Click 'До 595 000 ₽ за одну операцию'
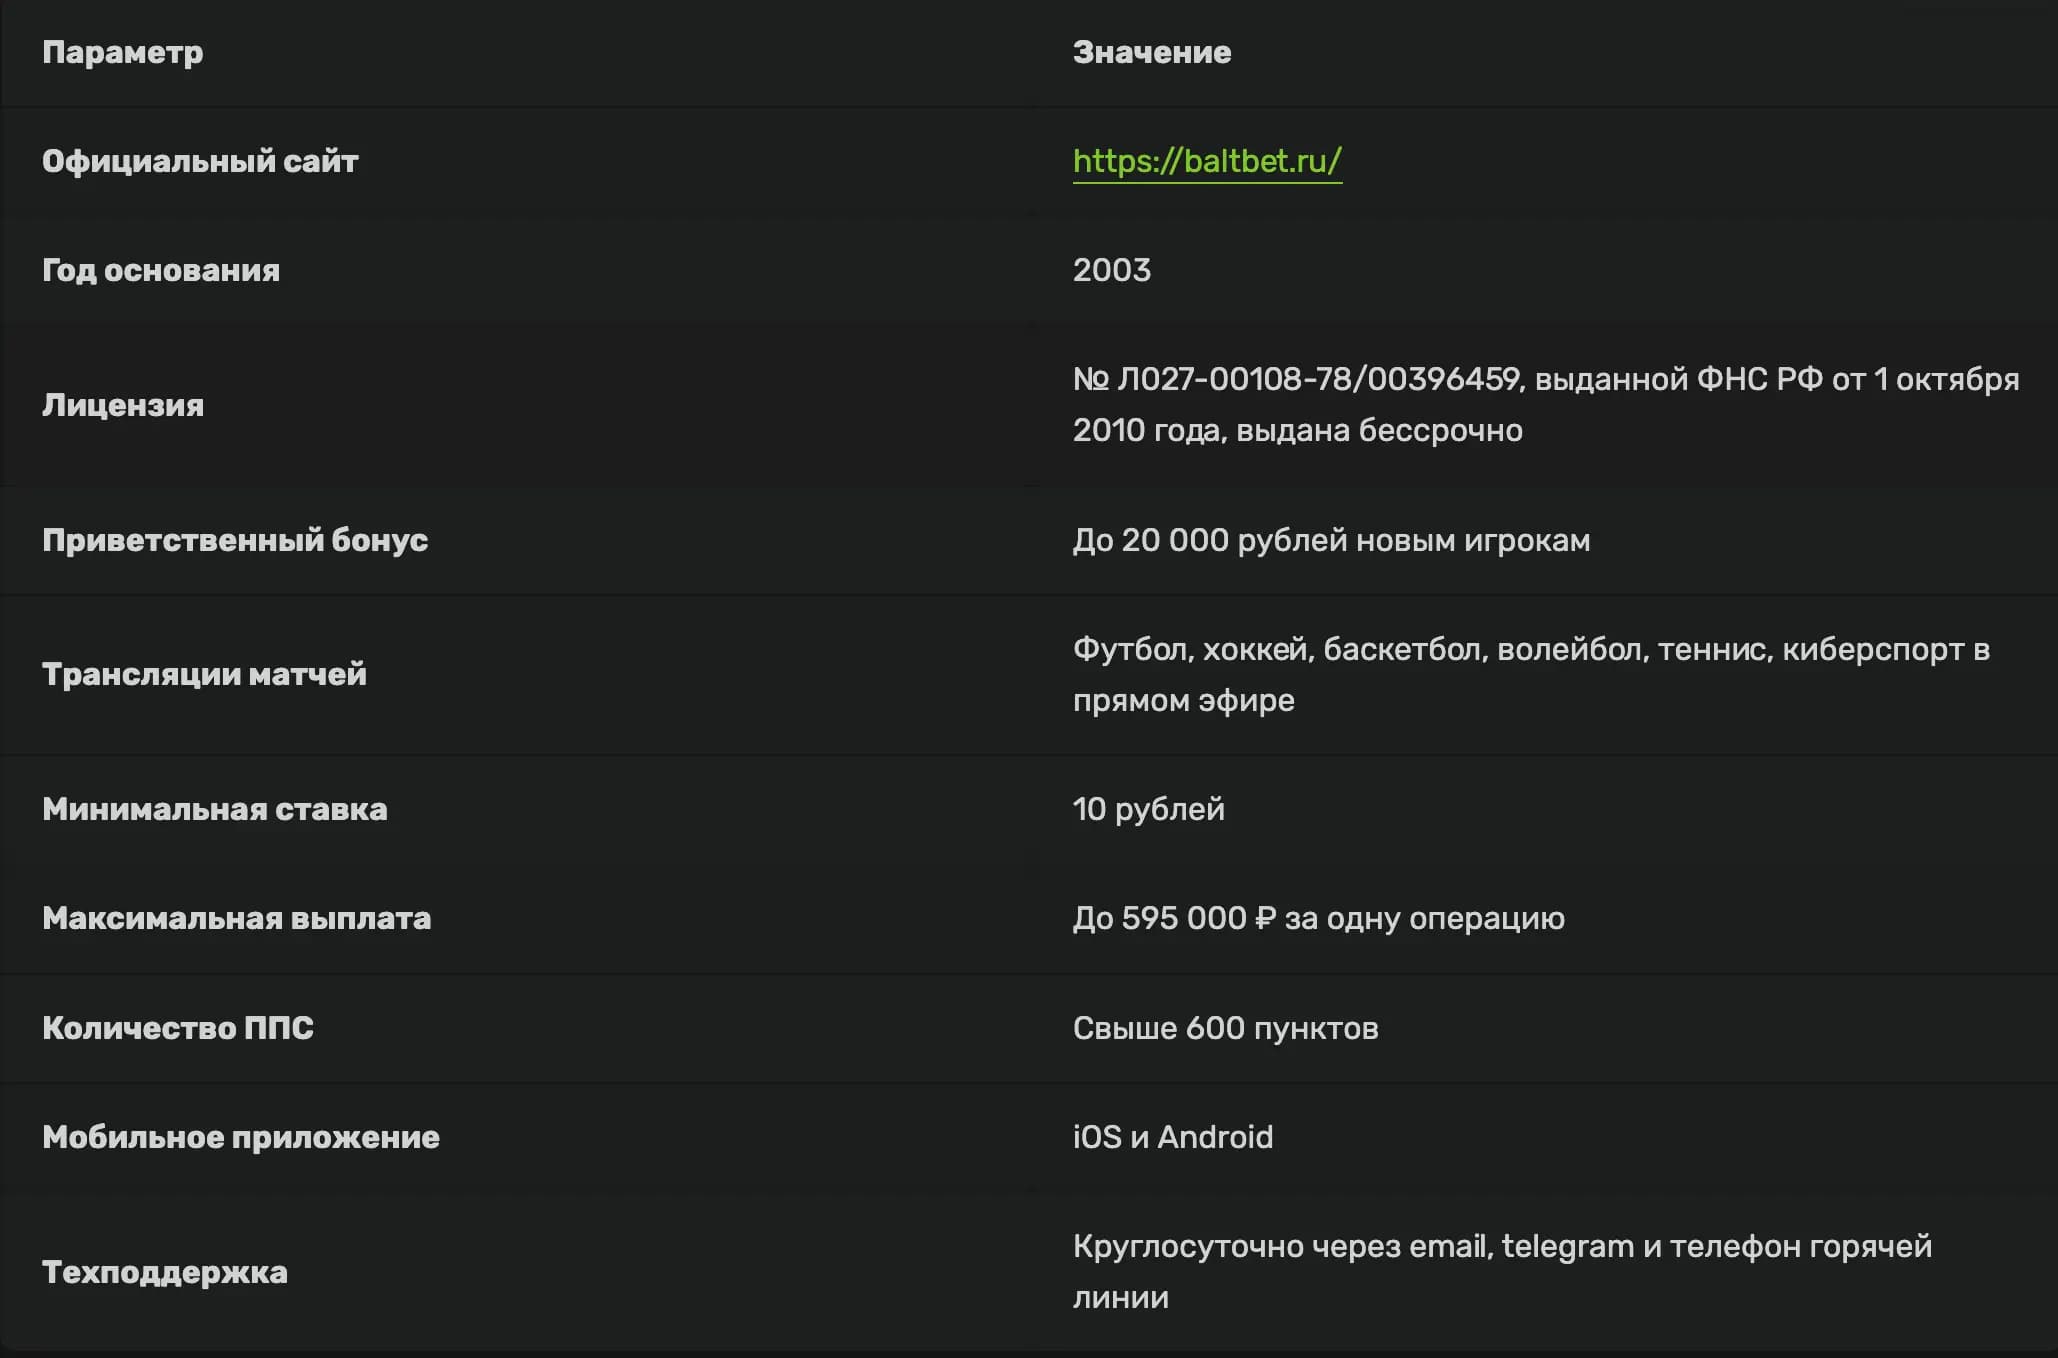 tap(1319, 918)
